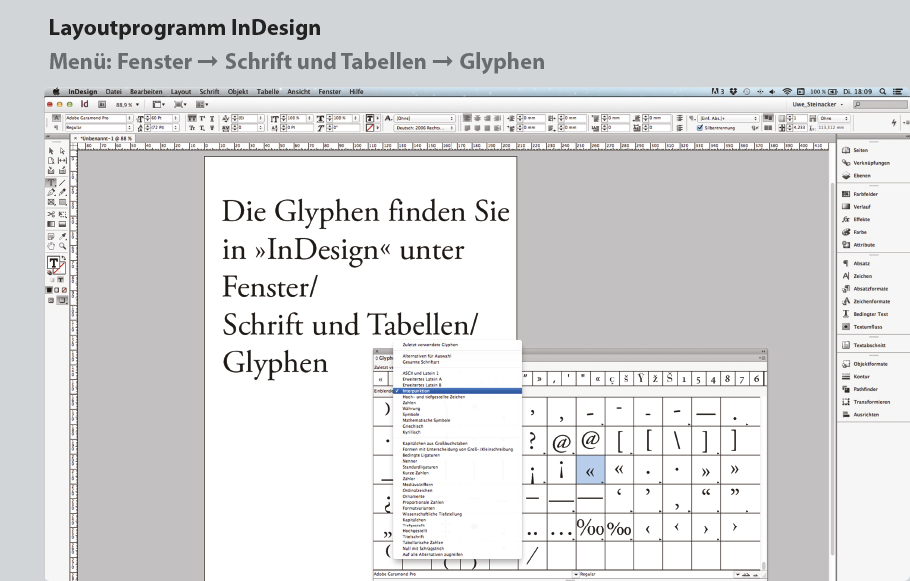Open Glyphs panel font family dropdown arrow
The height and width of the screenshot is (581, 910).
pos(576,575)
